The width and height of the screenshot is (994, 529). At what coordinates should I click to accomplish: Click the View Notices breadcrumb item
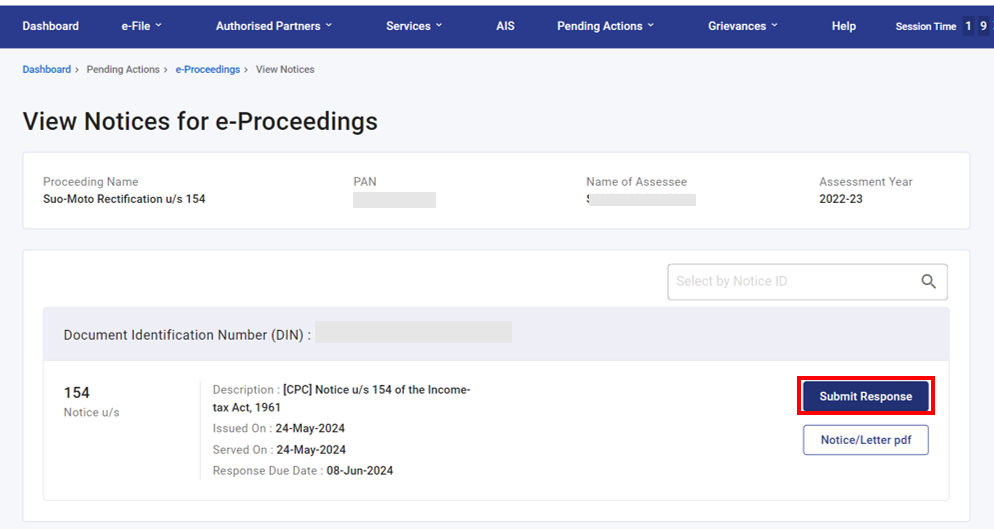[x=285, y=70]
